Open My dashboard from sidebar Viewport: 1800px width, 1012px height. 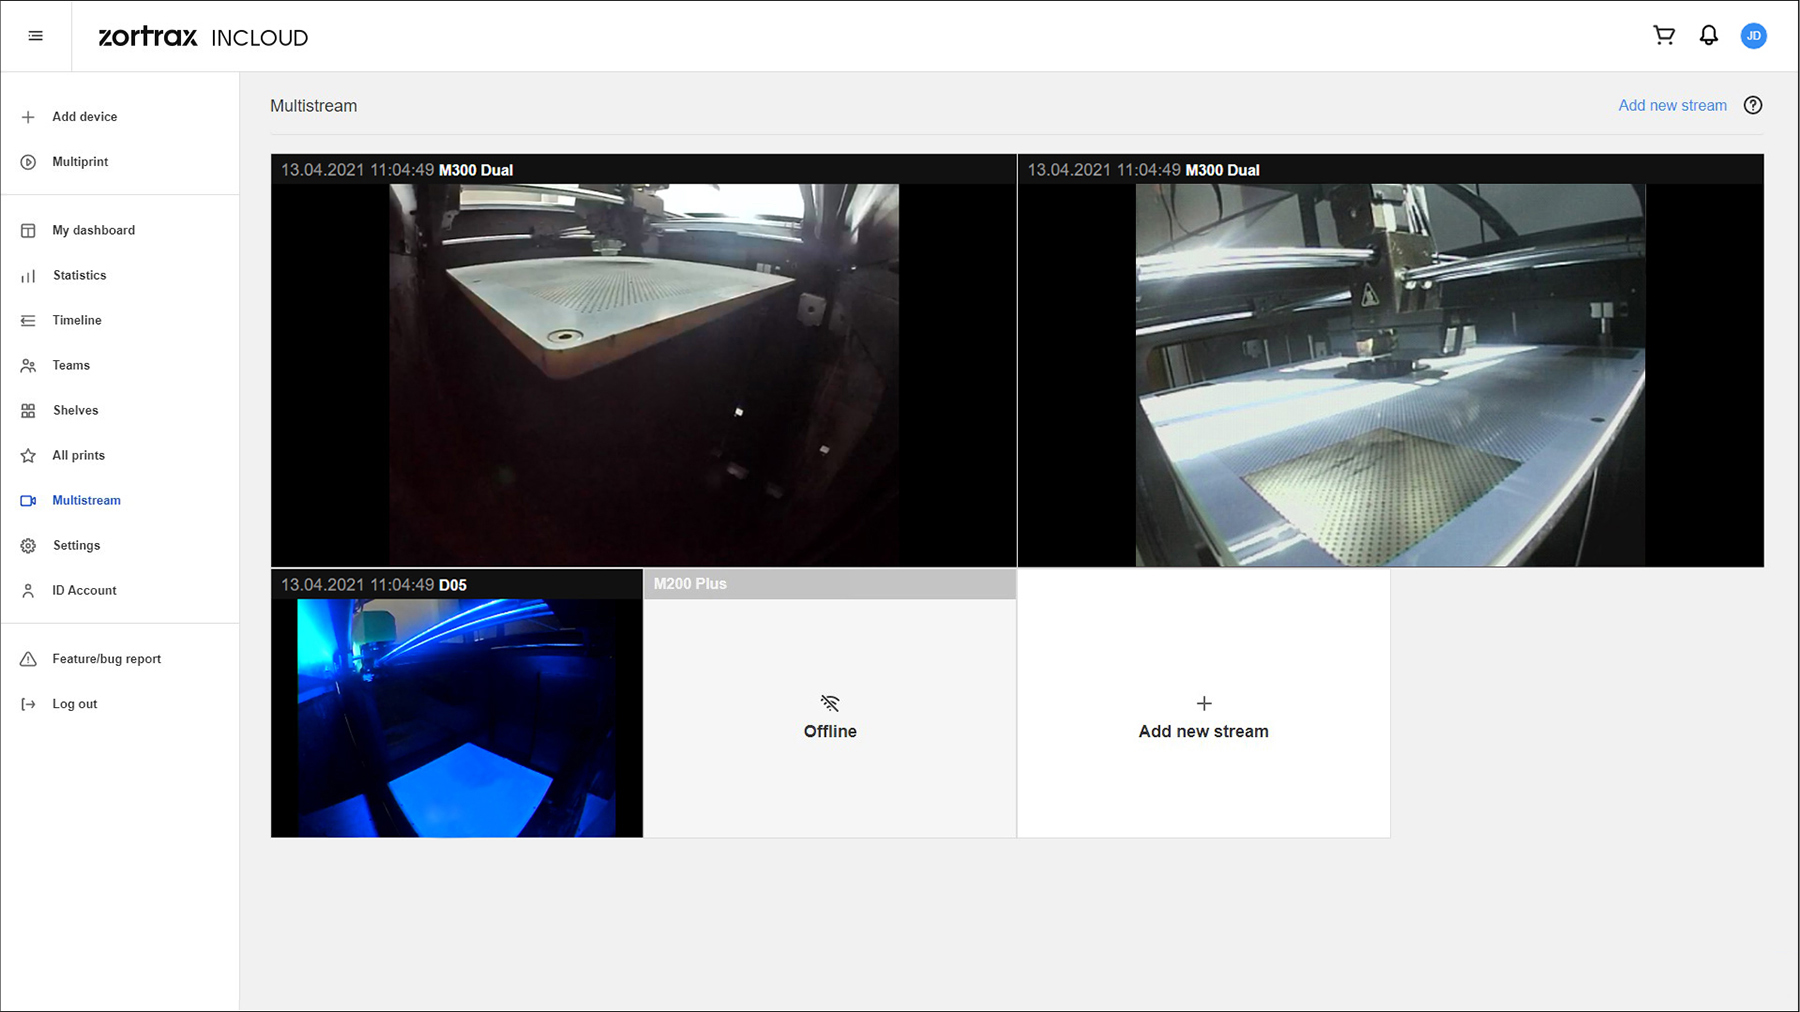93,230
